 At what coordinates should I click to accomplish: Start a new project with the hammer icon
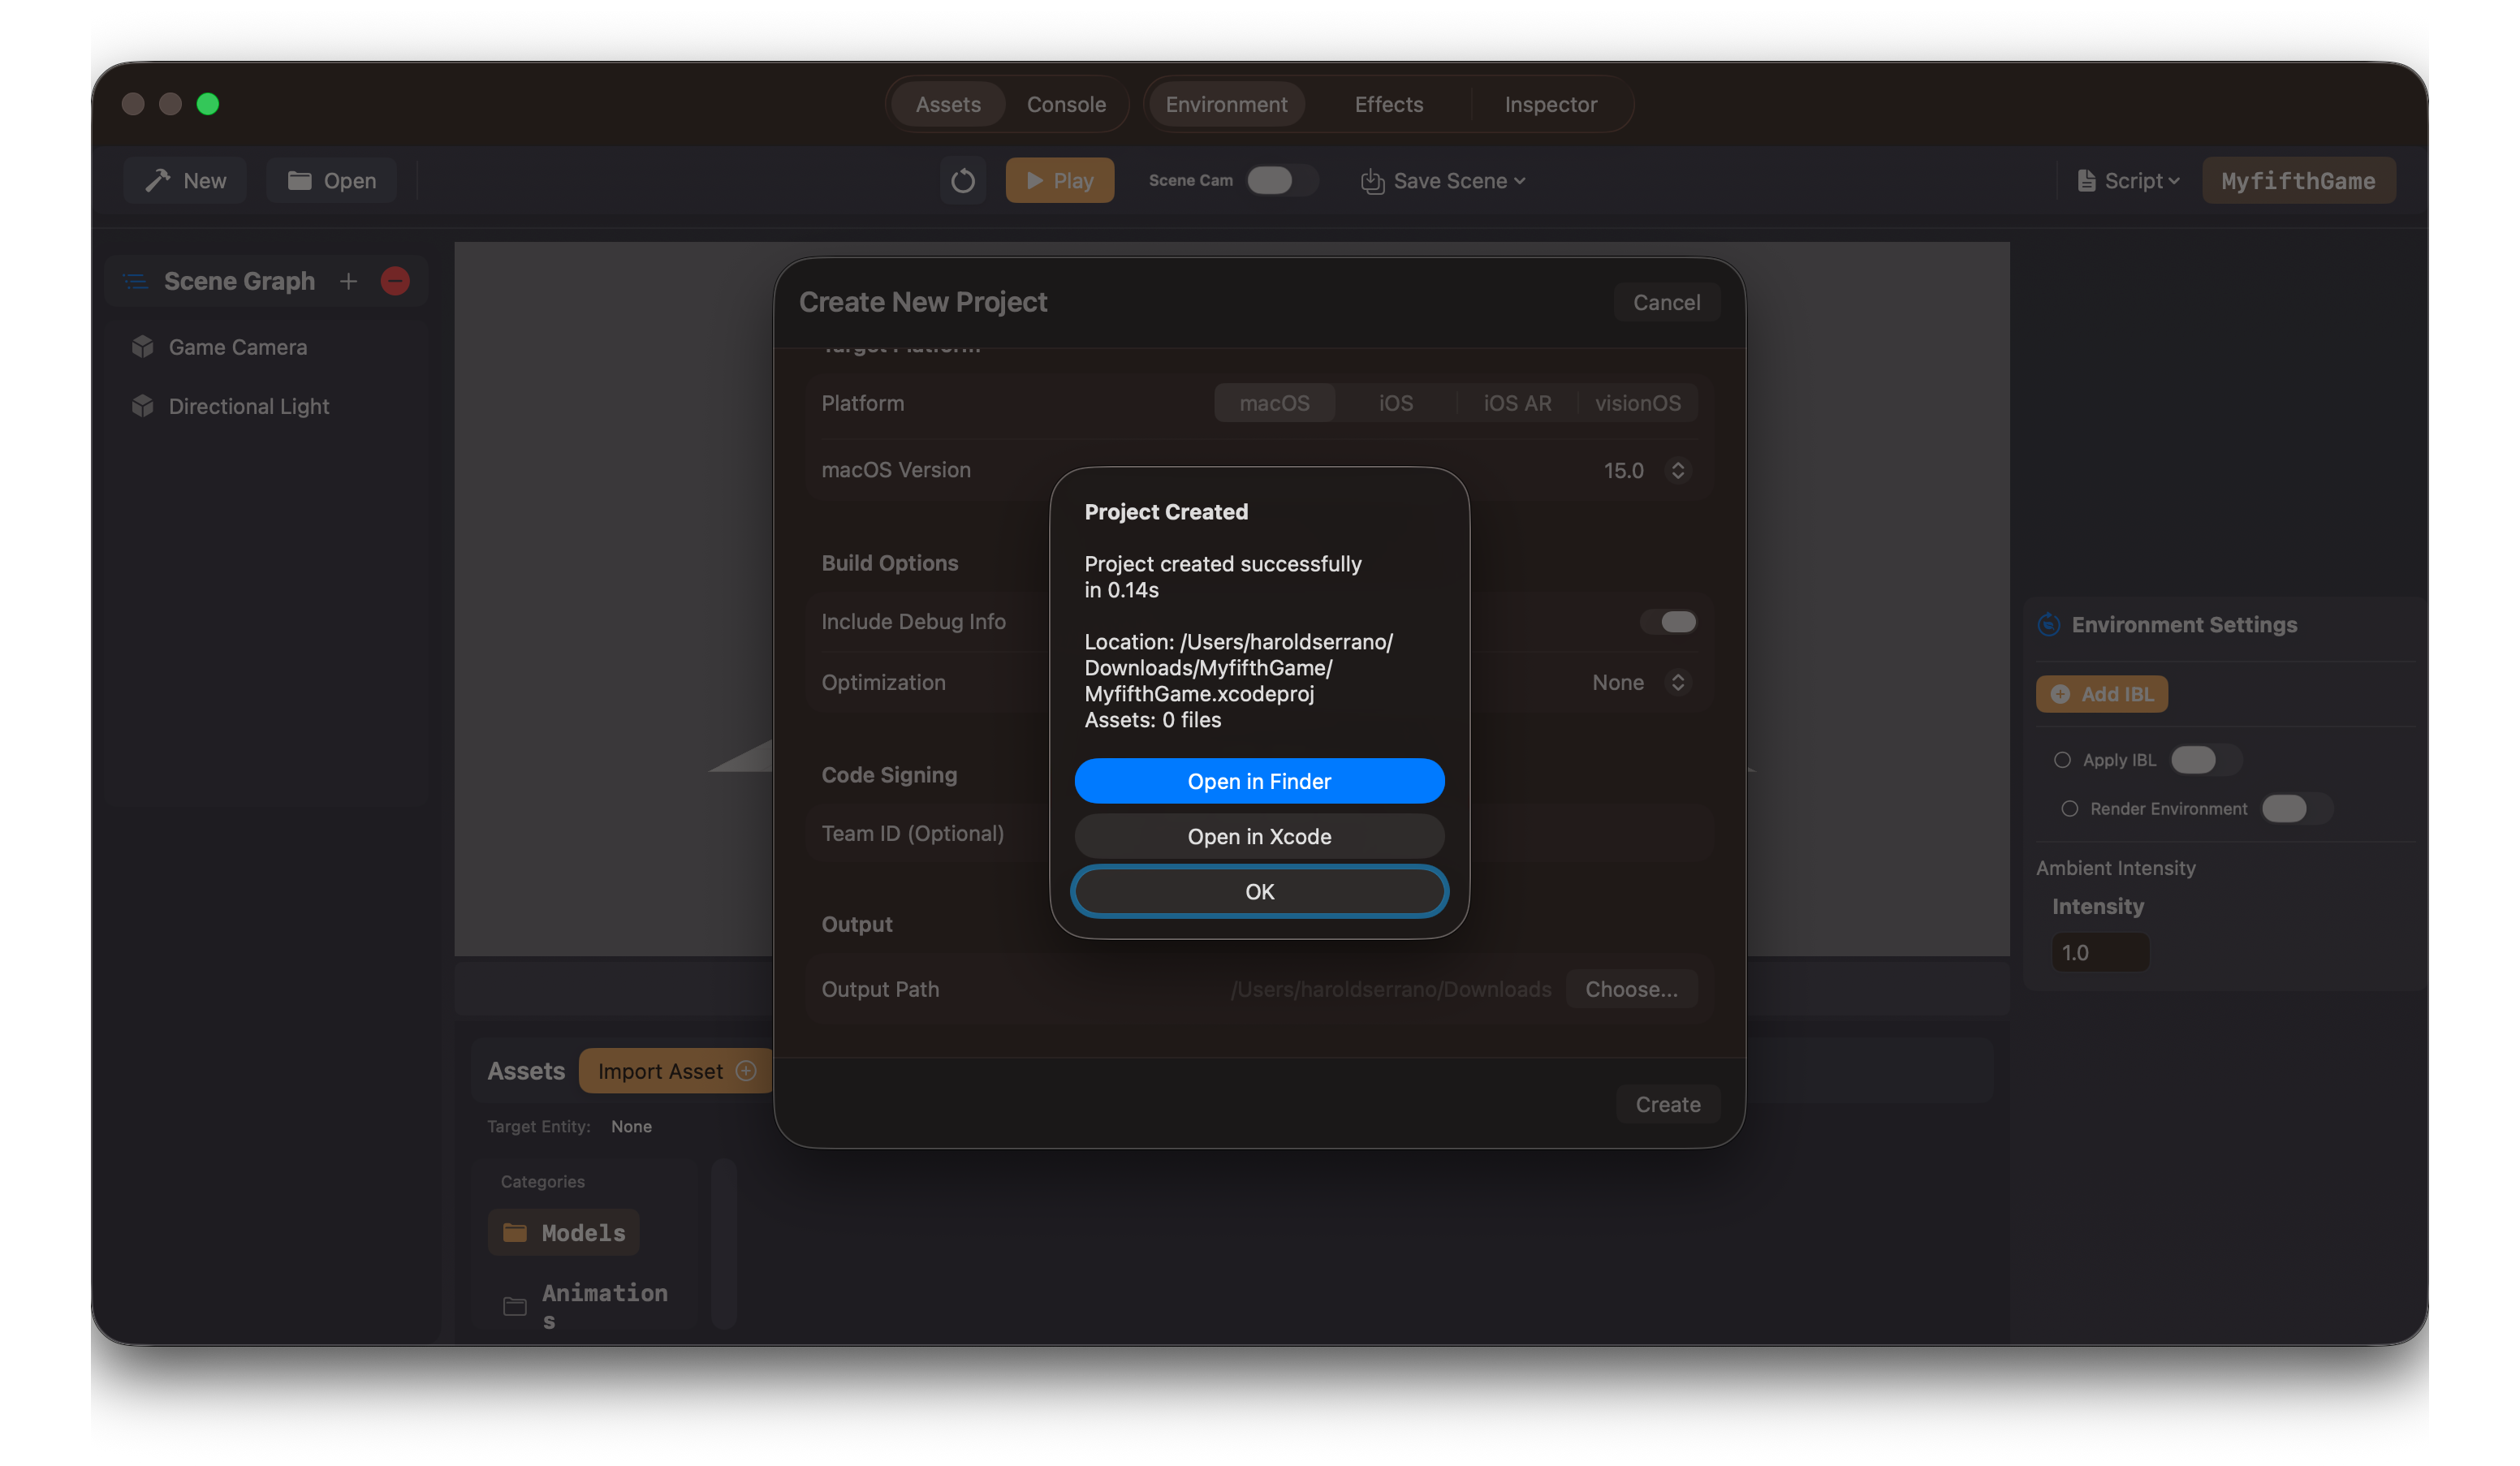point(160,180)
